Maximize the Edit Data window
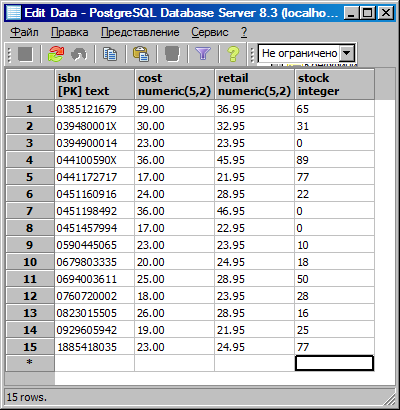 point(368,13)
